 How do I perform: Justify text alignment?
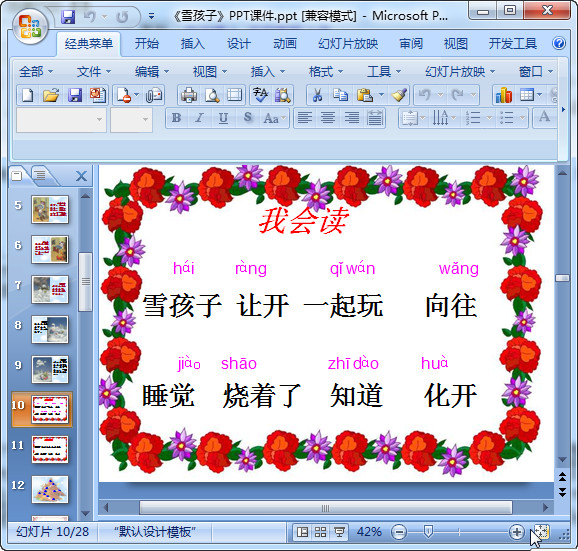(x=375, y=118)
